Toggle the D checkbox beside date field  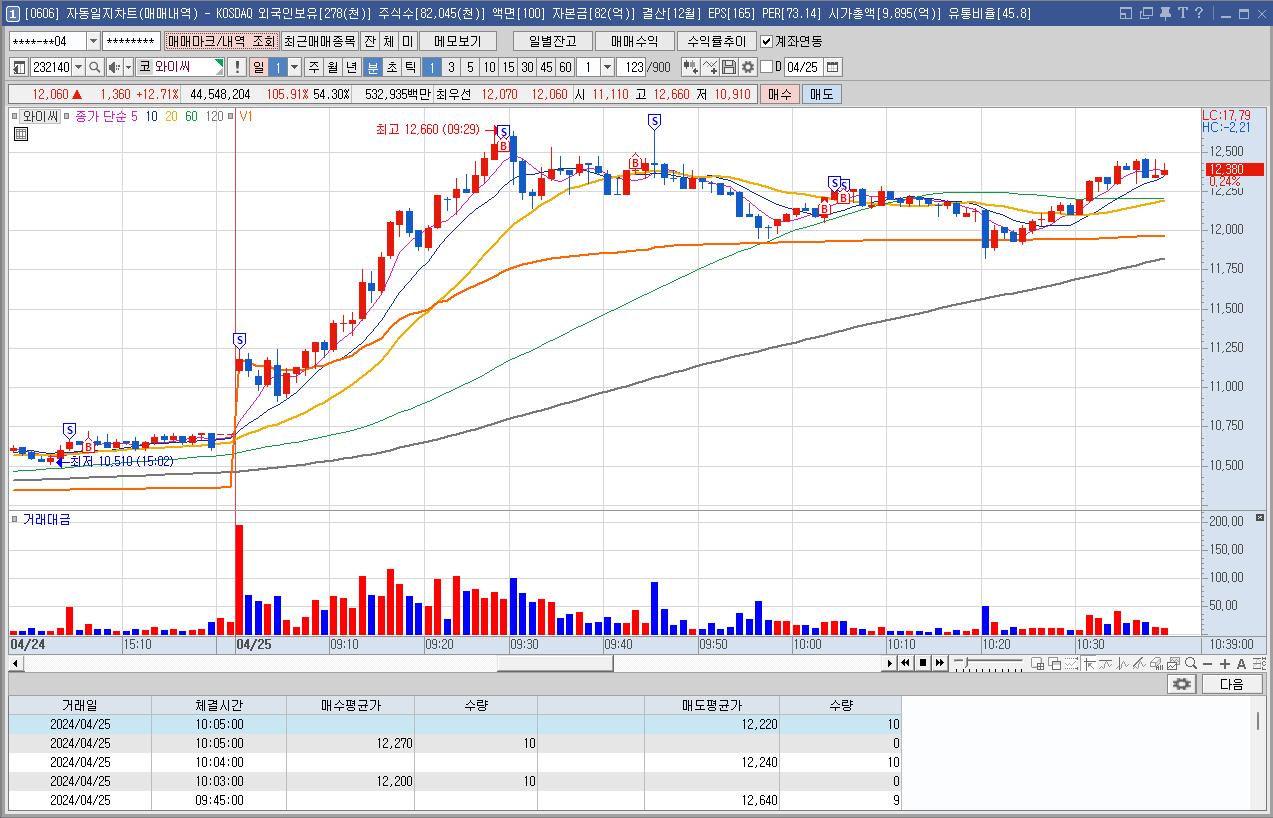767,67
